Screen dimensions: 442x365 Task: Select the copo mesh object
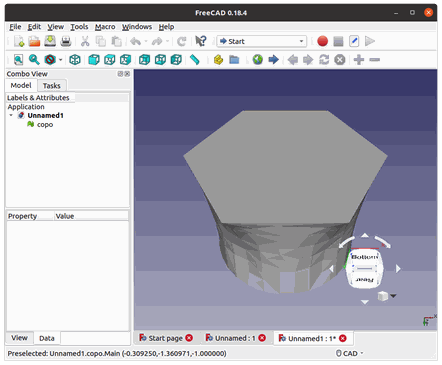(45, 124)
